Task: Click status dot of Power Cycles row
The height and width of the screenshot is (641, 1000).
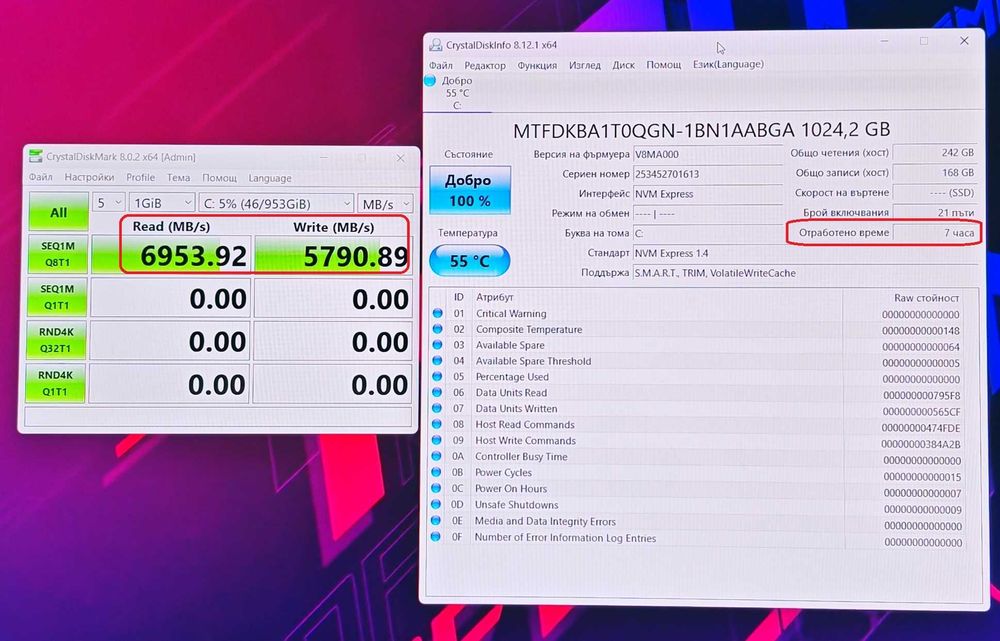Action: 437,472
